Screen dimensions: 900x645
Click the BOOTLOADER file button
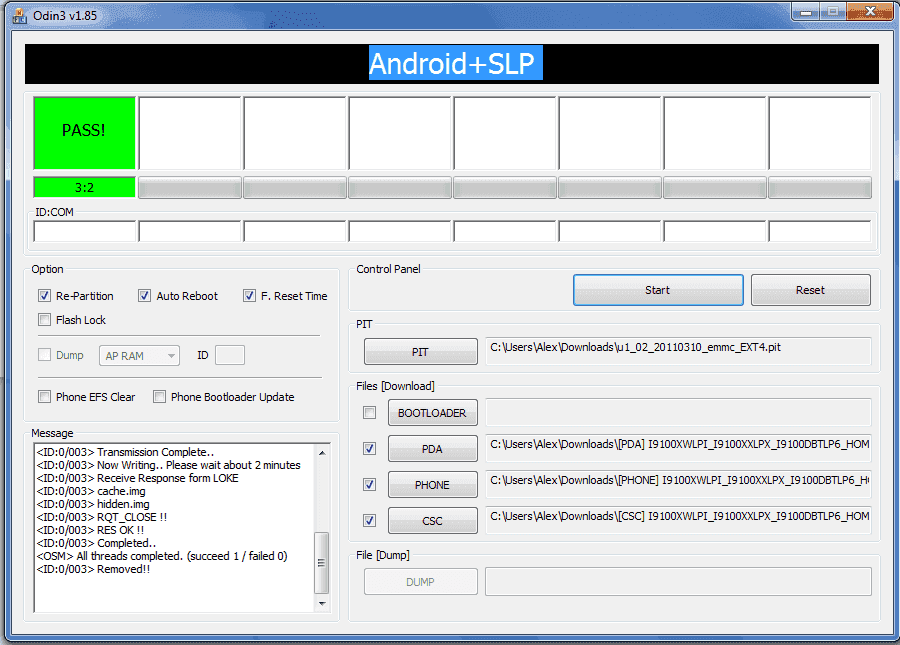tap(432, 413)
